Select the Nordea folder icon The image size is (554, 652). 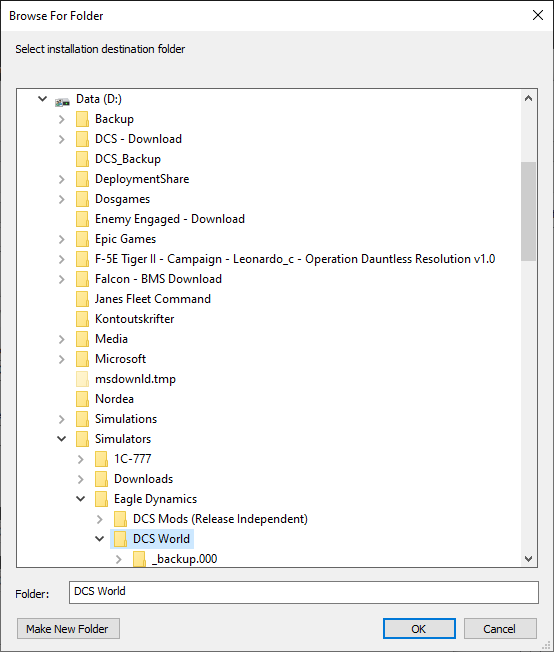coord(82,399)
